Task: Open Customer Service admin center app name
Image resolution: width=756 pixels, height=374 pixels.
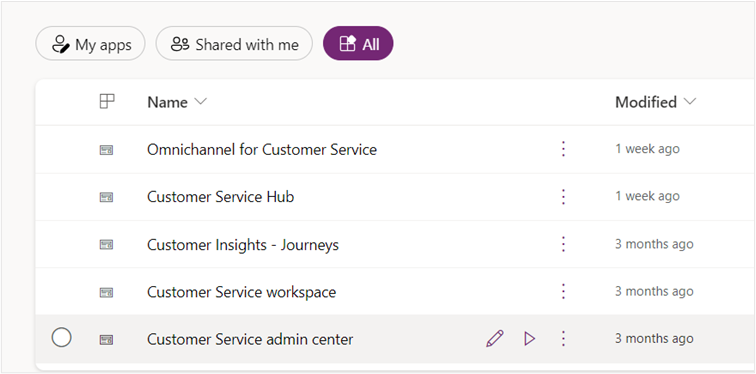Action: pyautogui.click(x=250, y=339)
